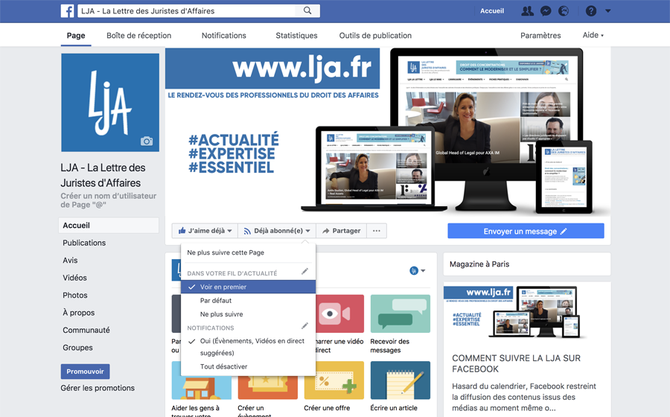The image size is (670, 417).
Task: Choose 'Ne plus suivre cette Page'
Action: coord(248,253)
